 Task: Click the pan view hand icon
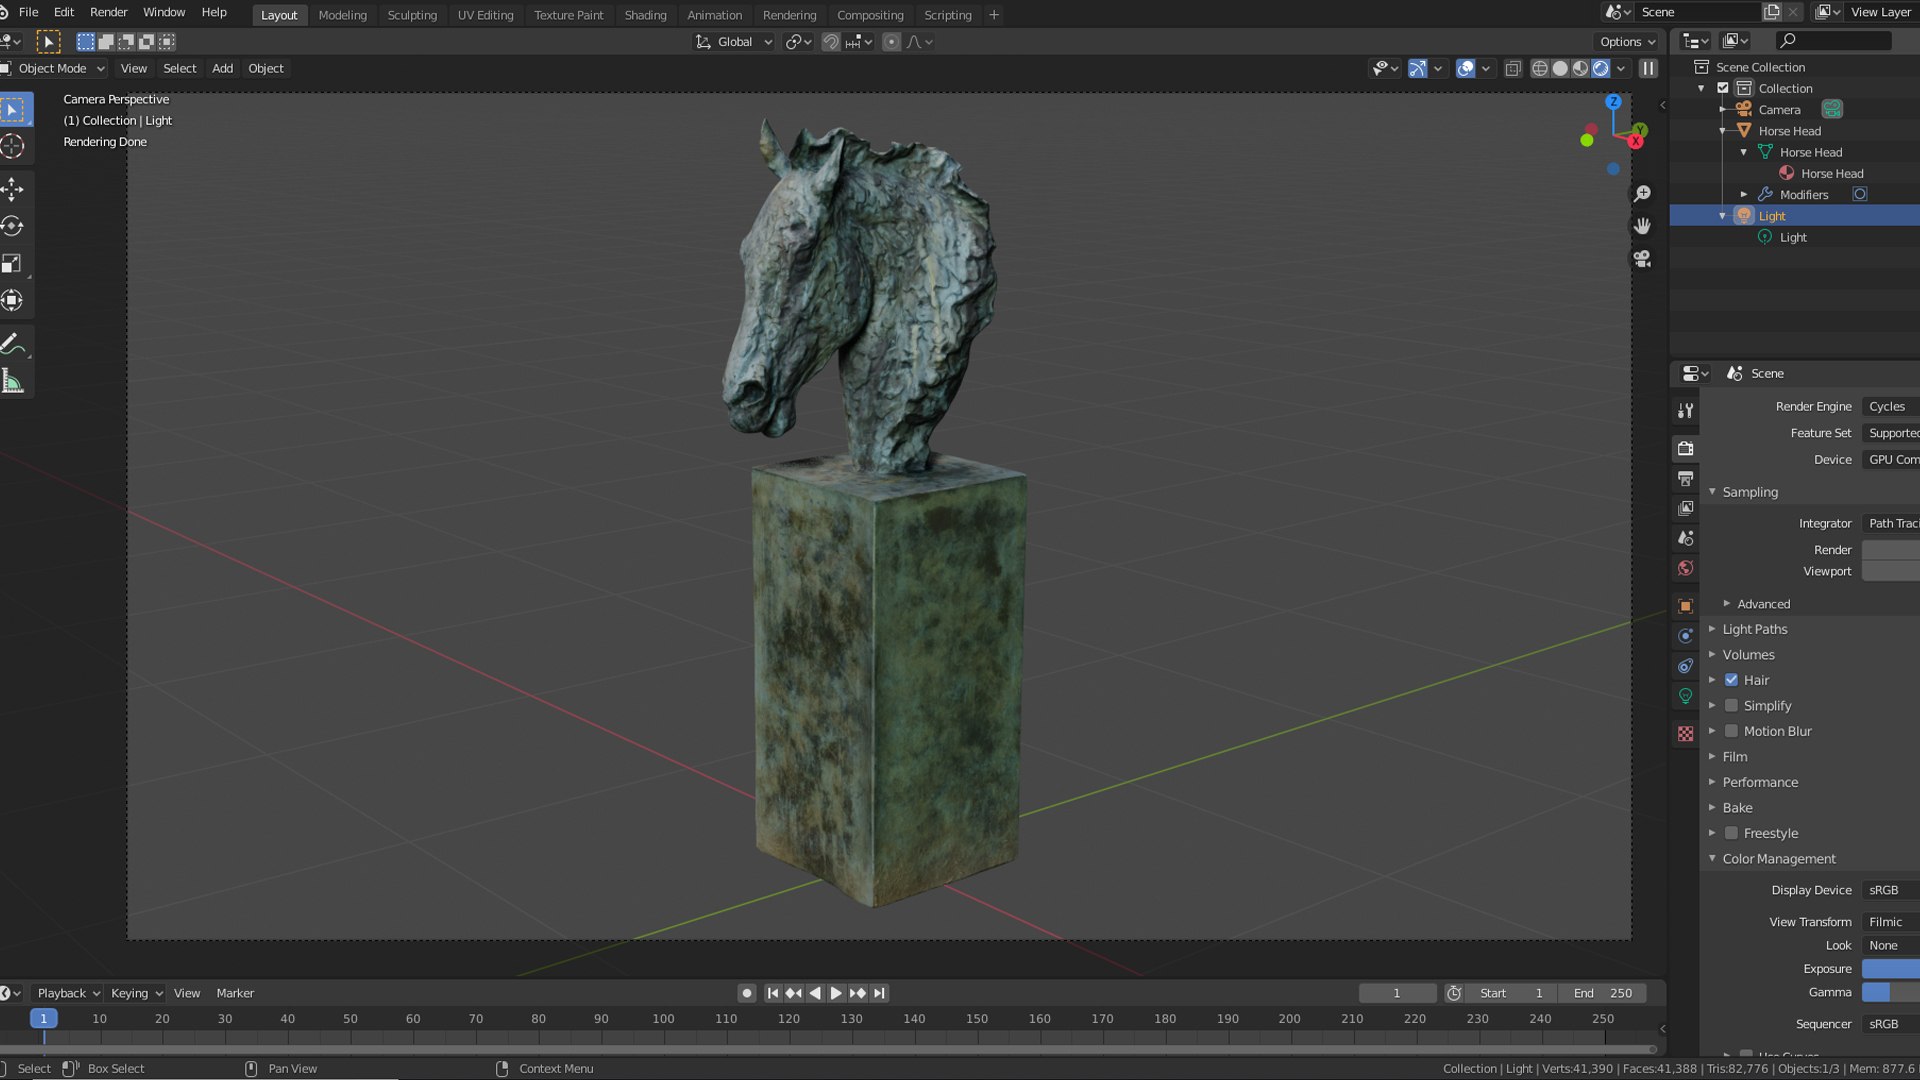click(1642, 226)
